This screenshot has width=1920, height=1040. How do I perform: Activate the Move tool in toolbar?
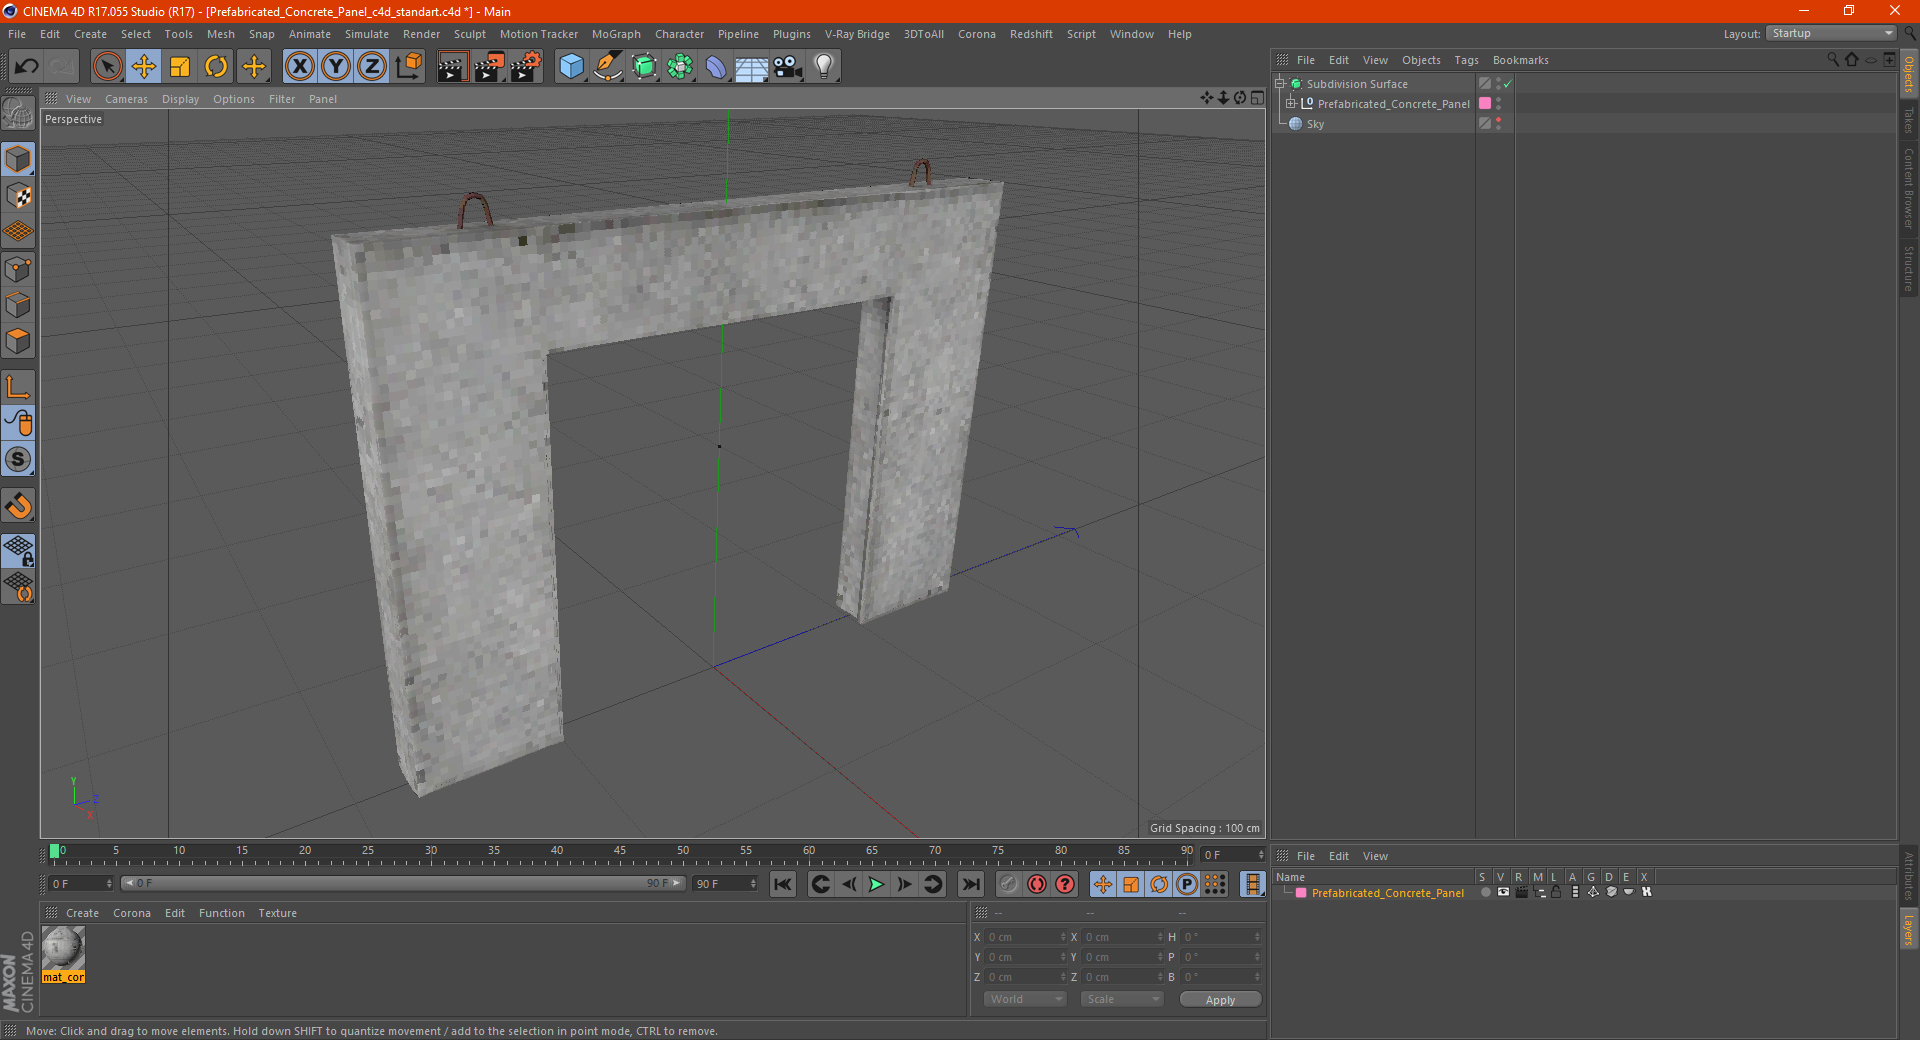[144, 67]
